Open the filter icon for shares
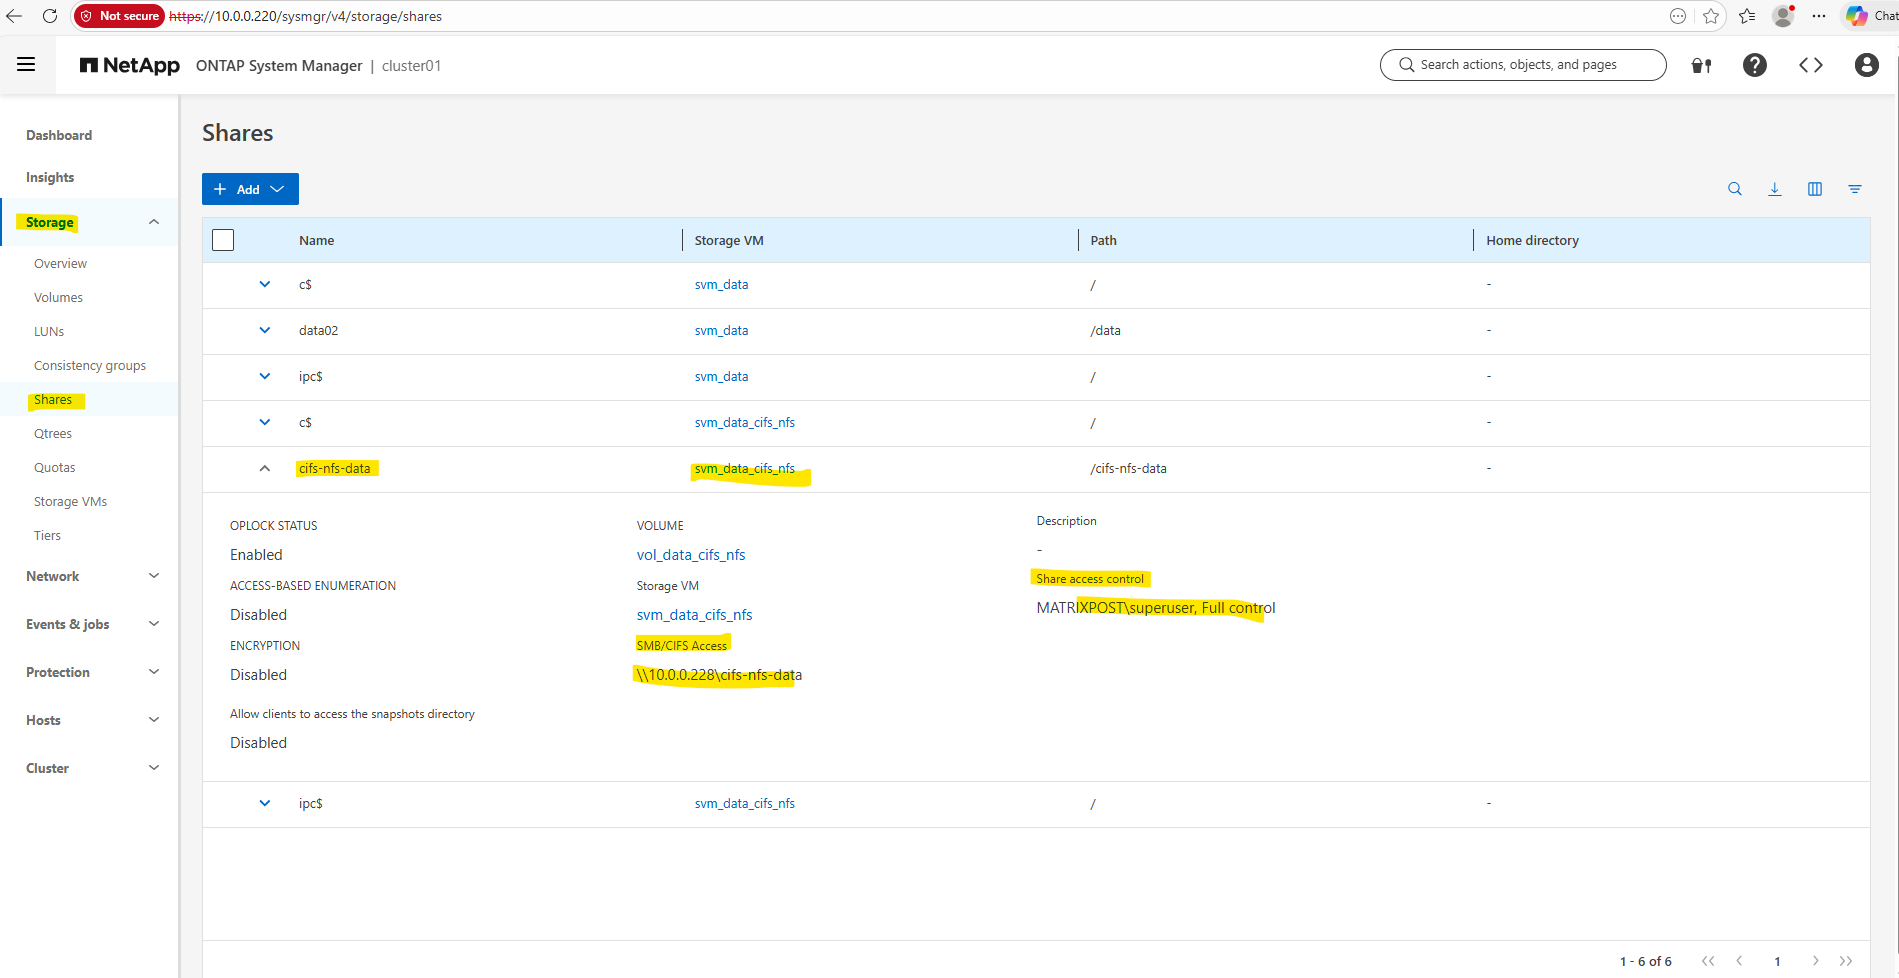This screenshot has height=978, width=1899. click(x=1855, y=189)
